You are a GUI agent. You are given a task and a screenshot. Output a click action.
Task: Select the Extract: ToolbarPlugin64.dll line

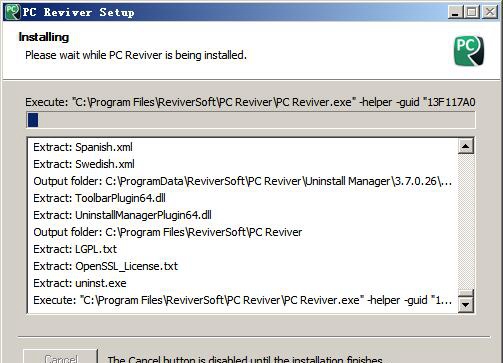click(x=99, y=198)
